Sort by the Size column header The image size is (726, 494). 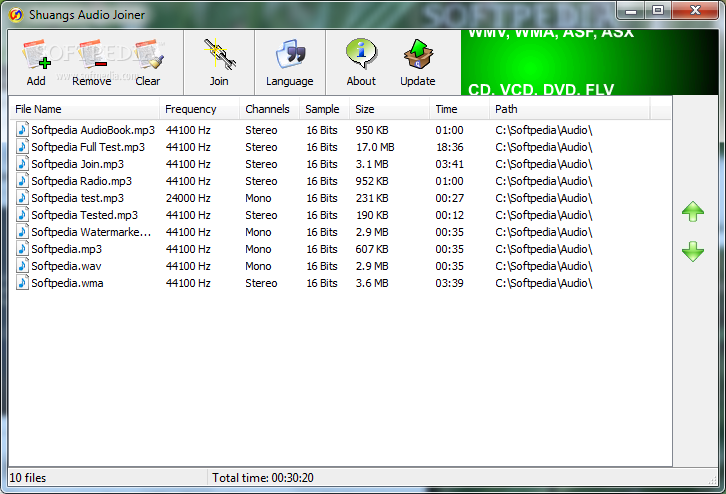389,109
